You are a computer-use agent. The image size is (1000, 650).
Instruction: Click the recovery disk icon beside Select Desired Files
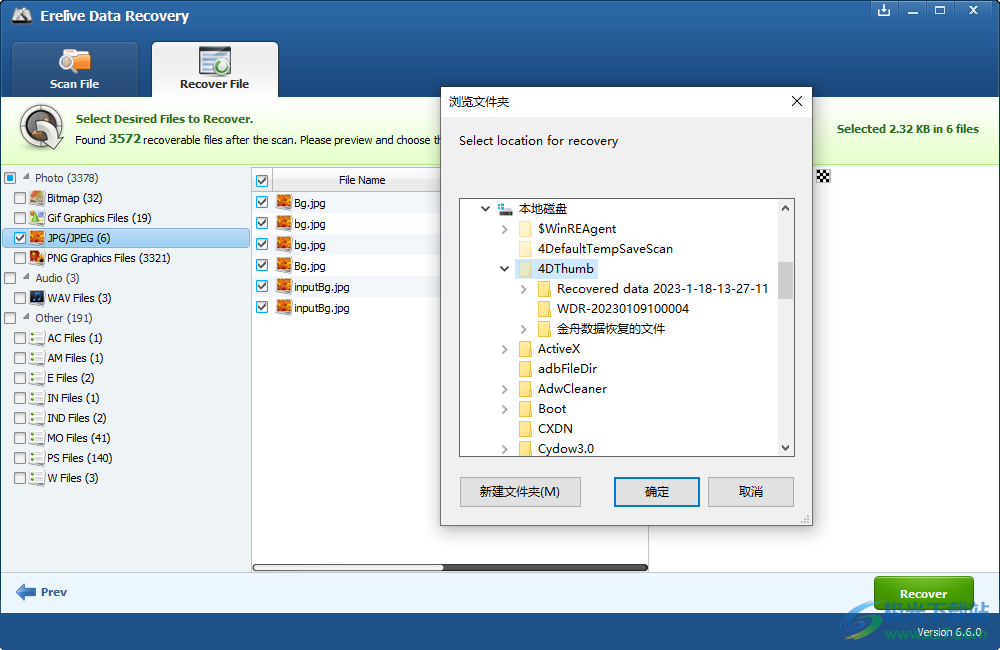tap(41, 128)
